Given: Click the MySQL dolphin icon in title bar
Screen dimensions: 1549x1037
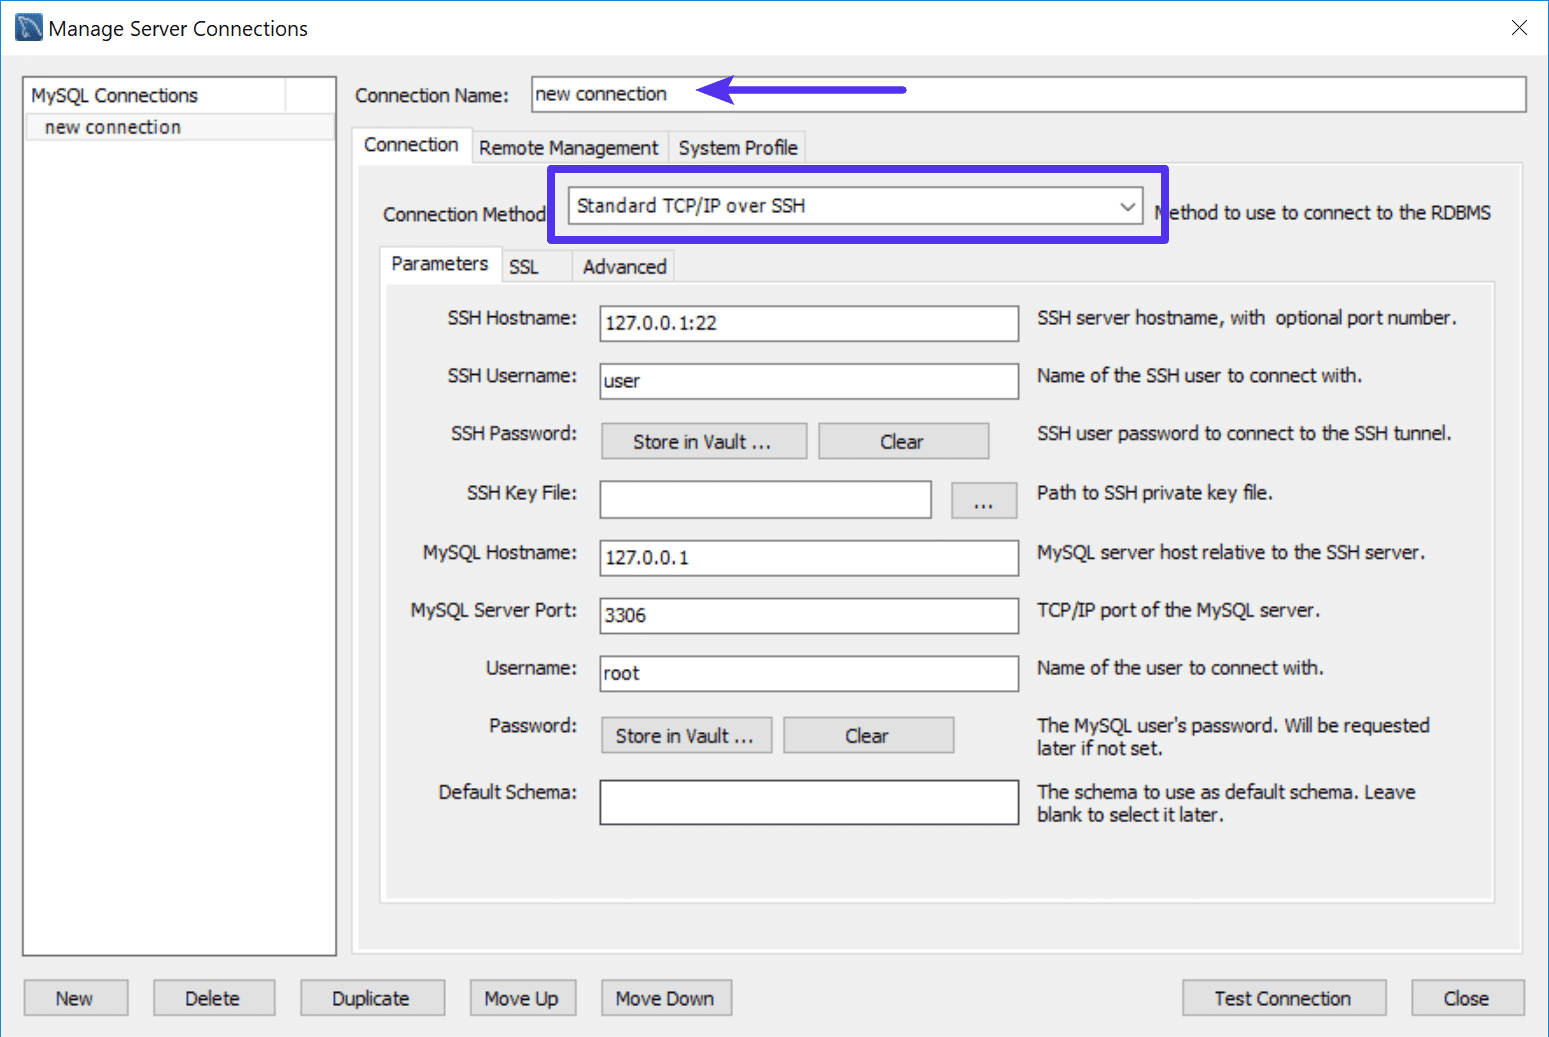Looking at the screenshot, I should click(x=27, y=27).
